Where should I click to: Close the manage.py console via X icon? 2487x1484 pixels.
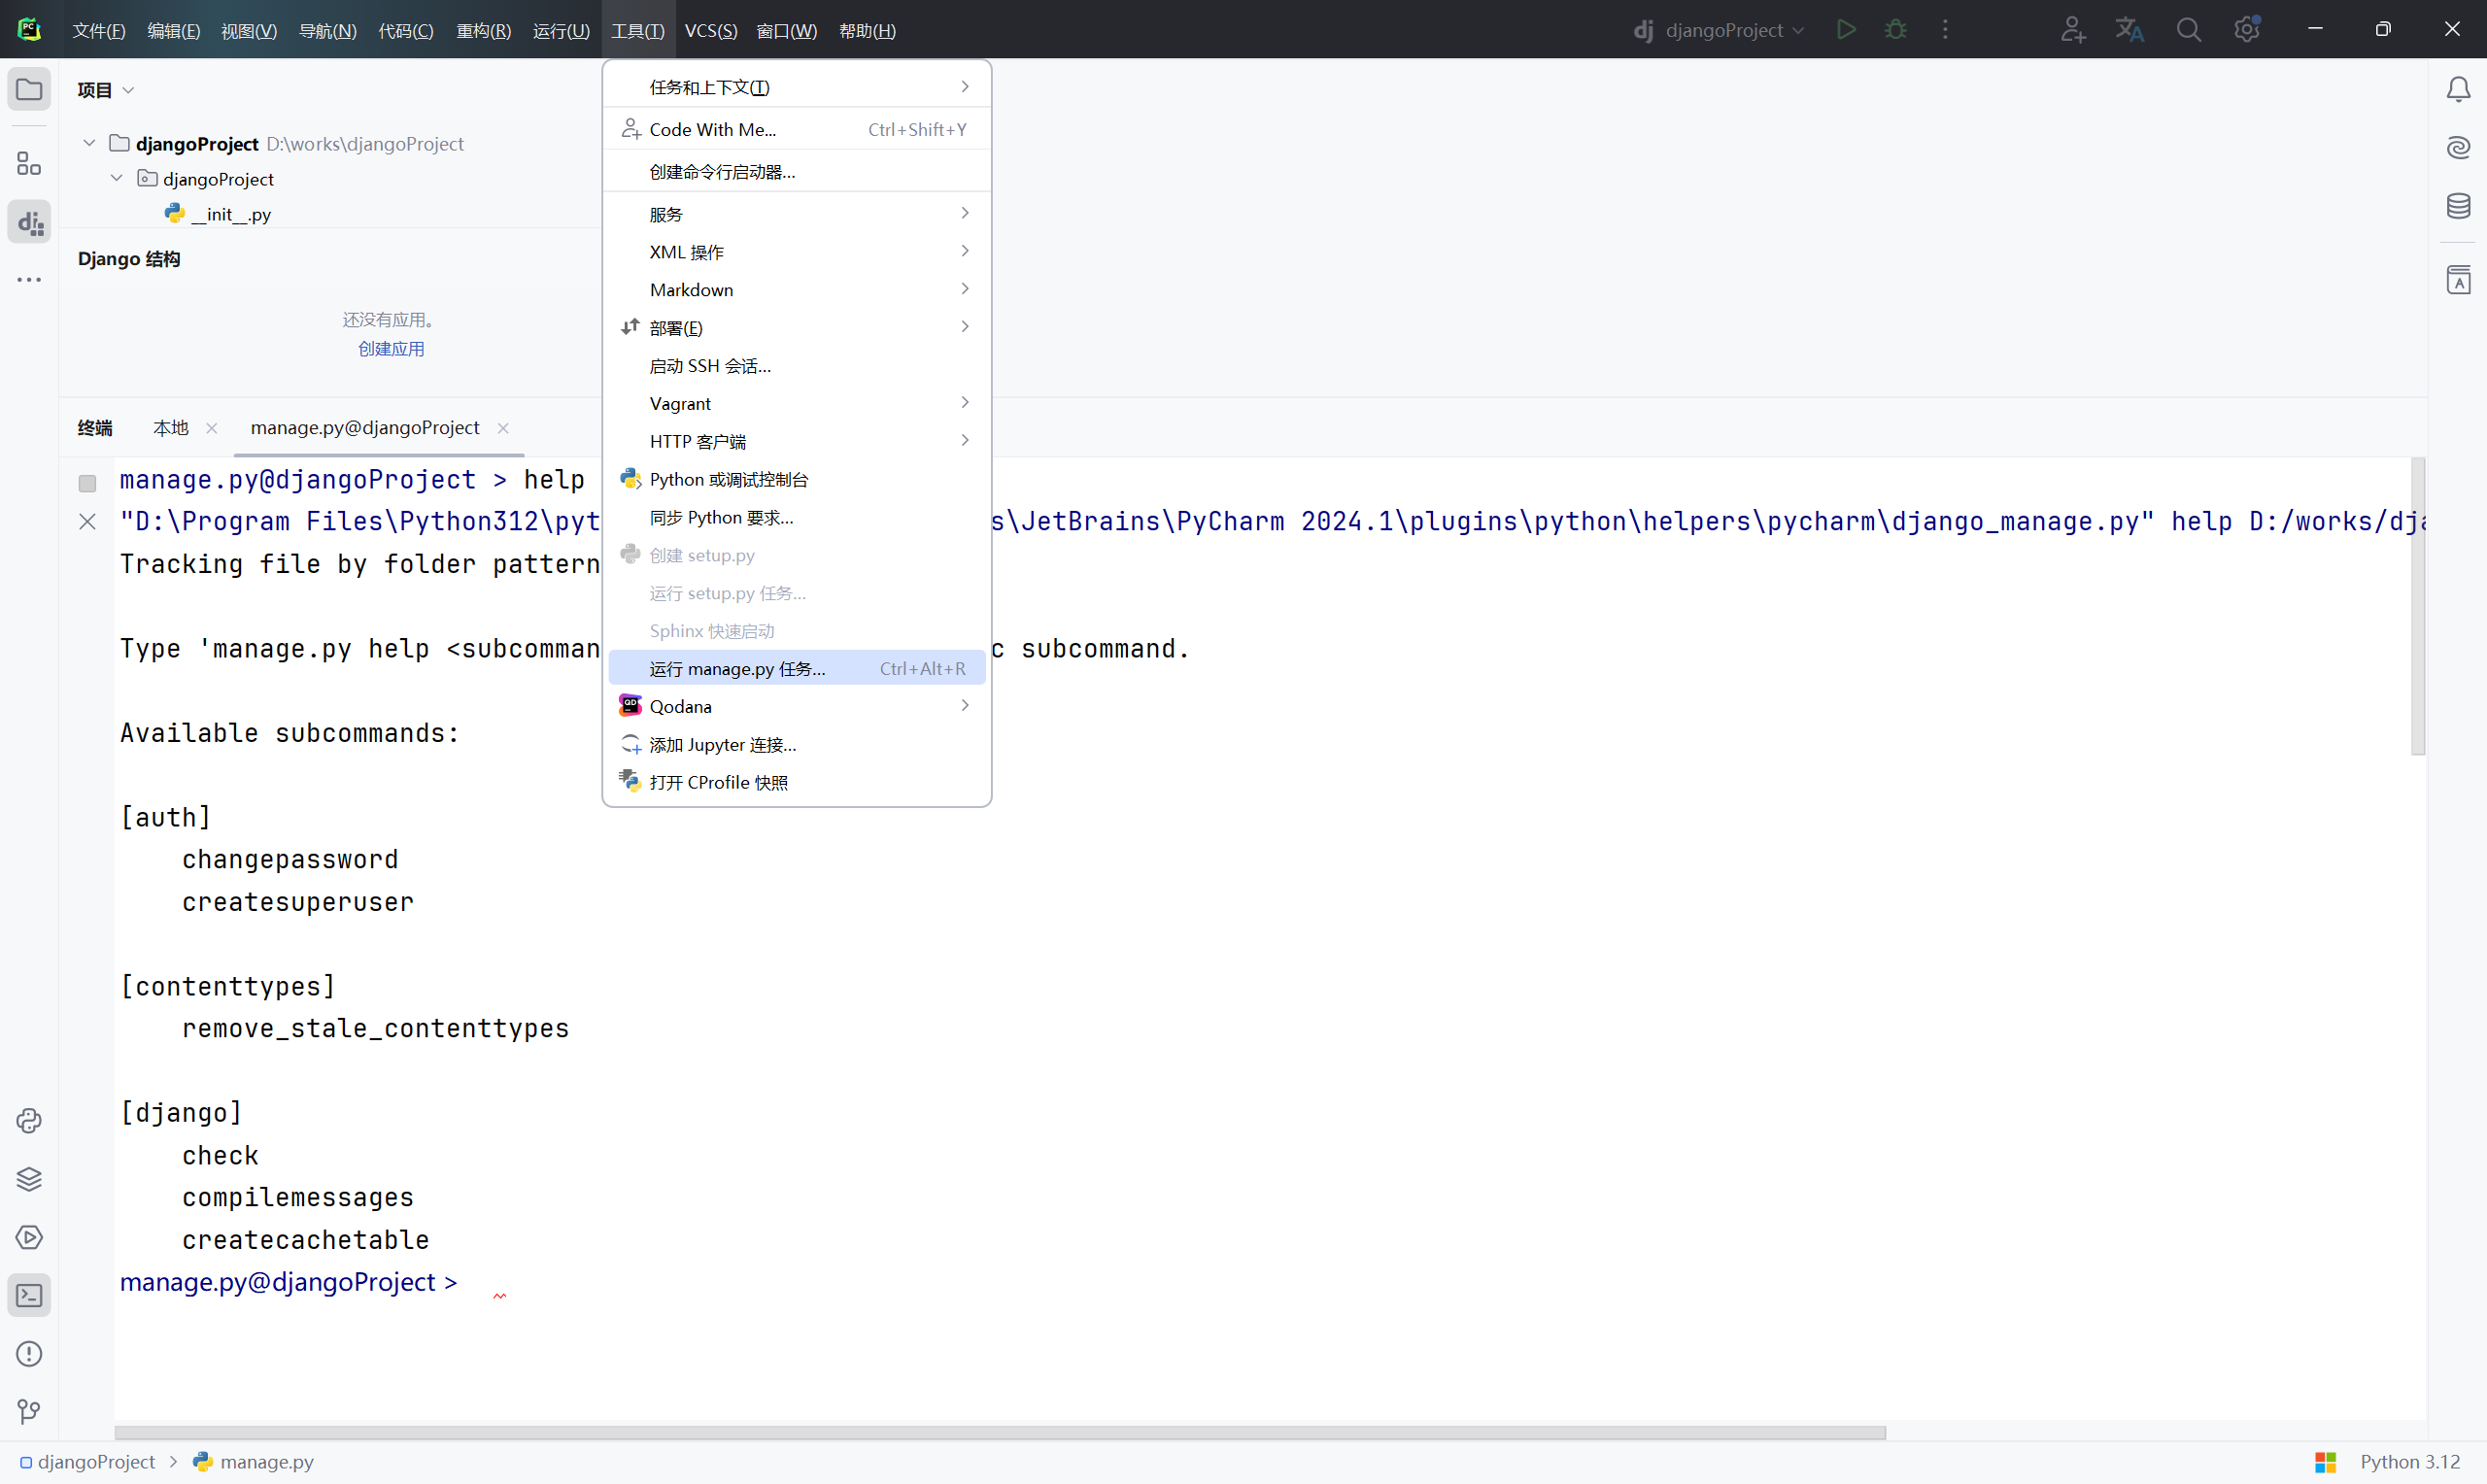87,522
